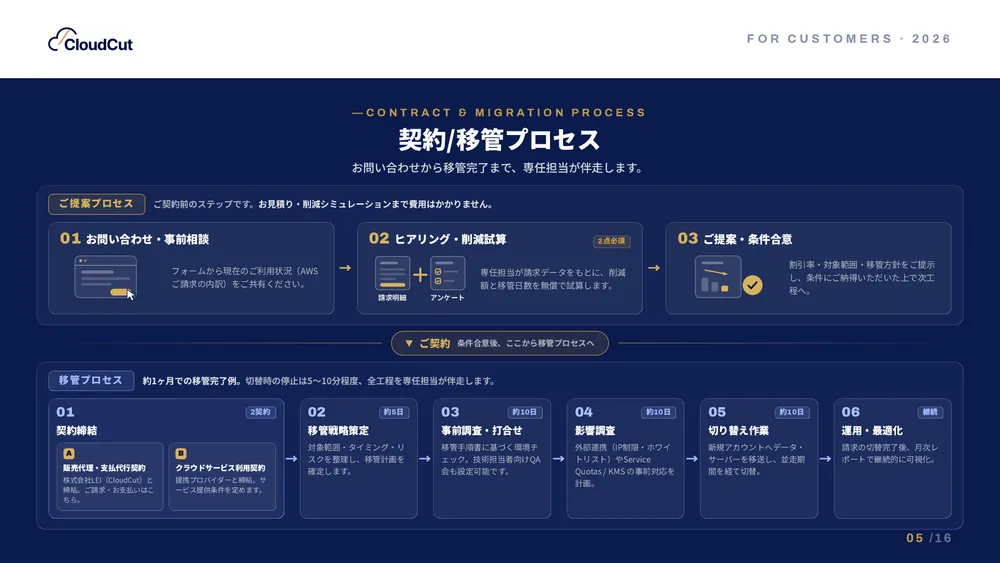Click the arrow between ヒアリング and ご提案 cards
This screenshot has width=1000, height=563.
click(x=654, y=268)
